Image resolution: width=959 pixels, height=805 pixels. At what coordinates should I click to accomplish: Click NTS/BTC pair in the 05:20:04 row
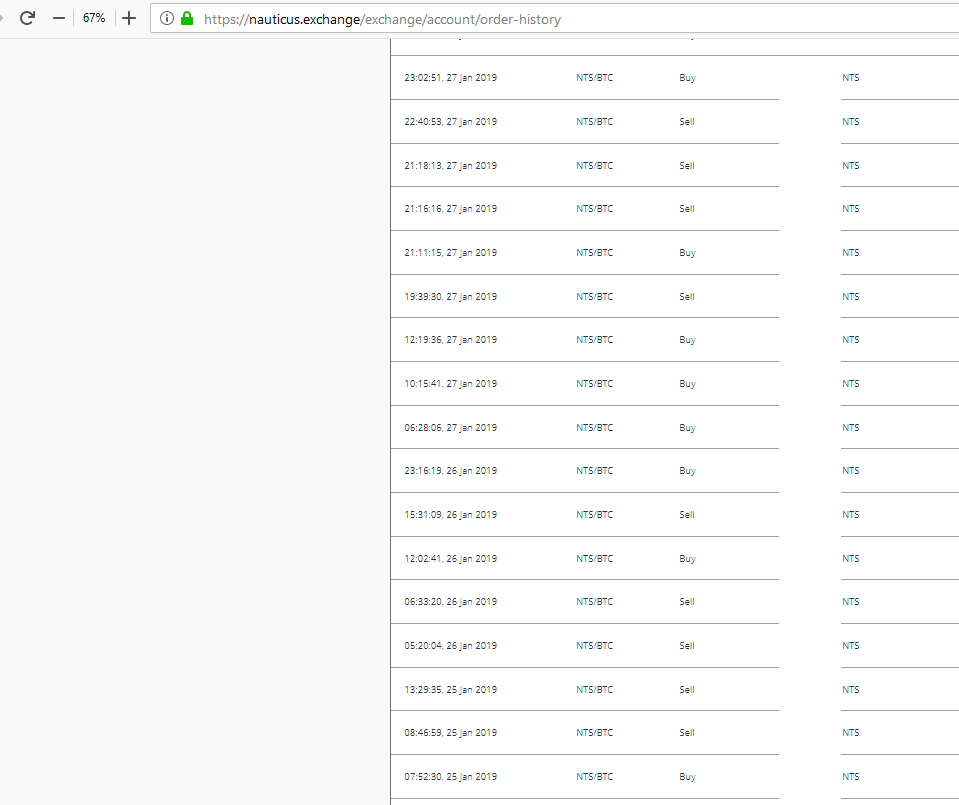[x=594, y=645]
